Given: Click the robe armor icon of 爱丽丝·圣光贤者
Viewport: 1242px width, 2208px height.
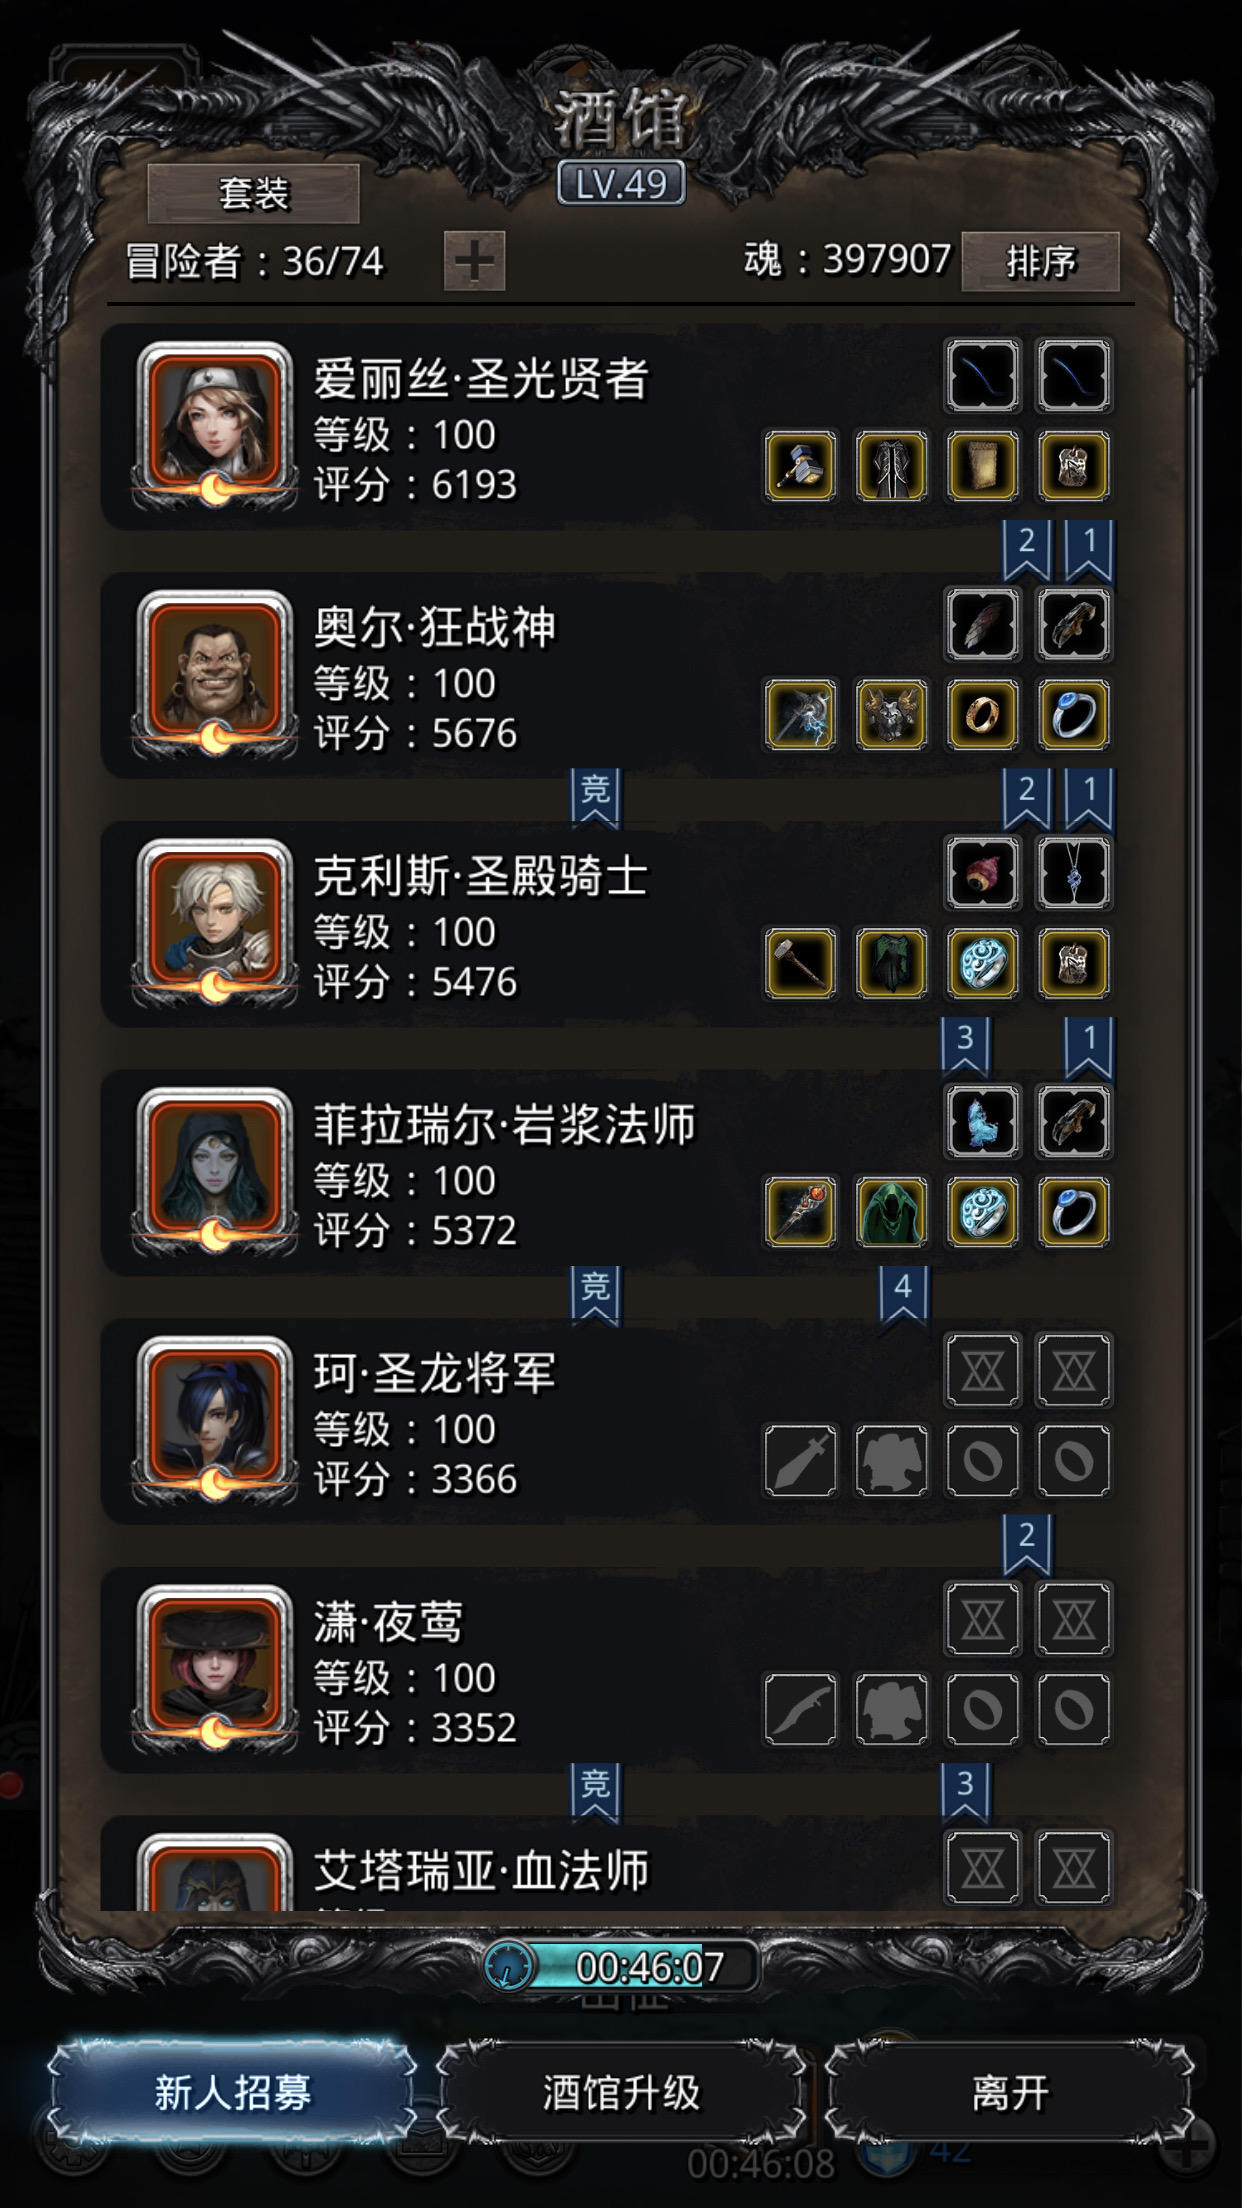Looking at the screenshot, I should coord(891,466).
